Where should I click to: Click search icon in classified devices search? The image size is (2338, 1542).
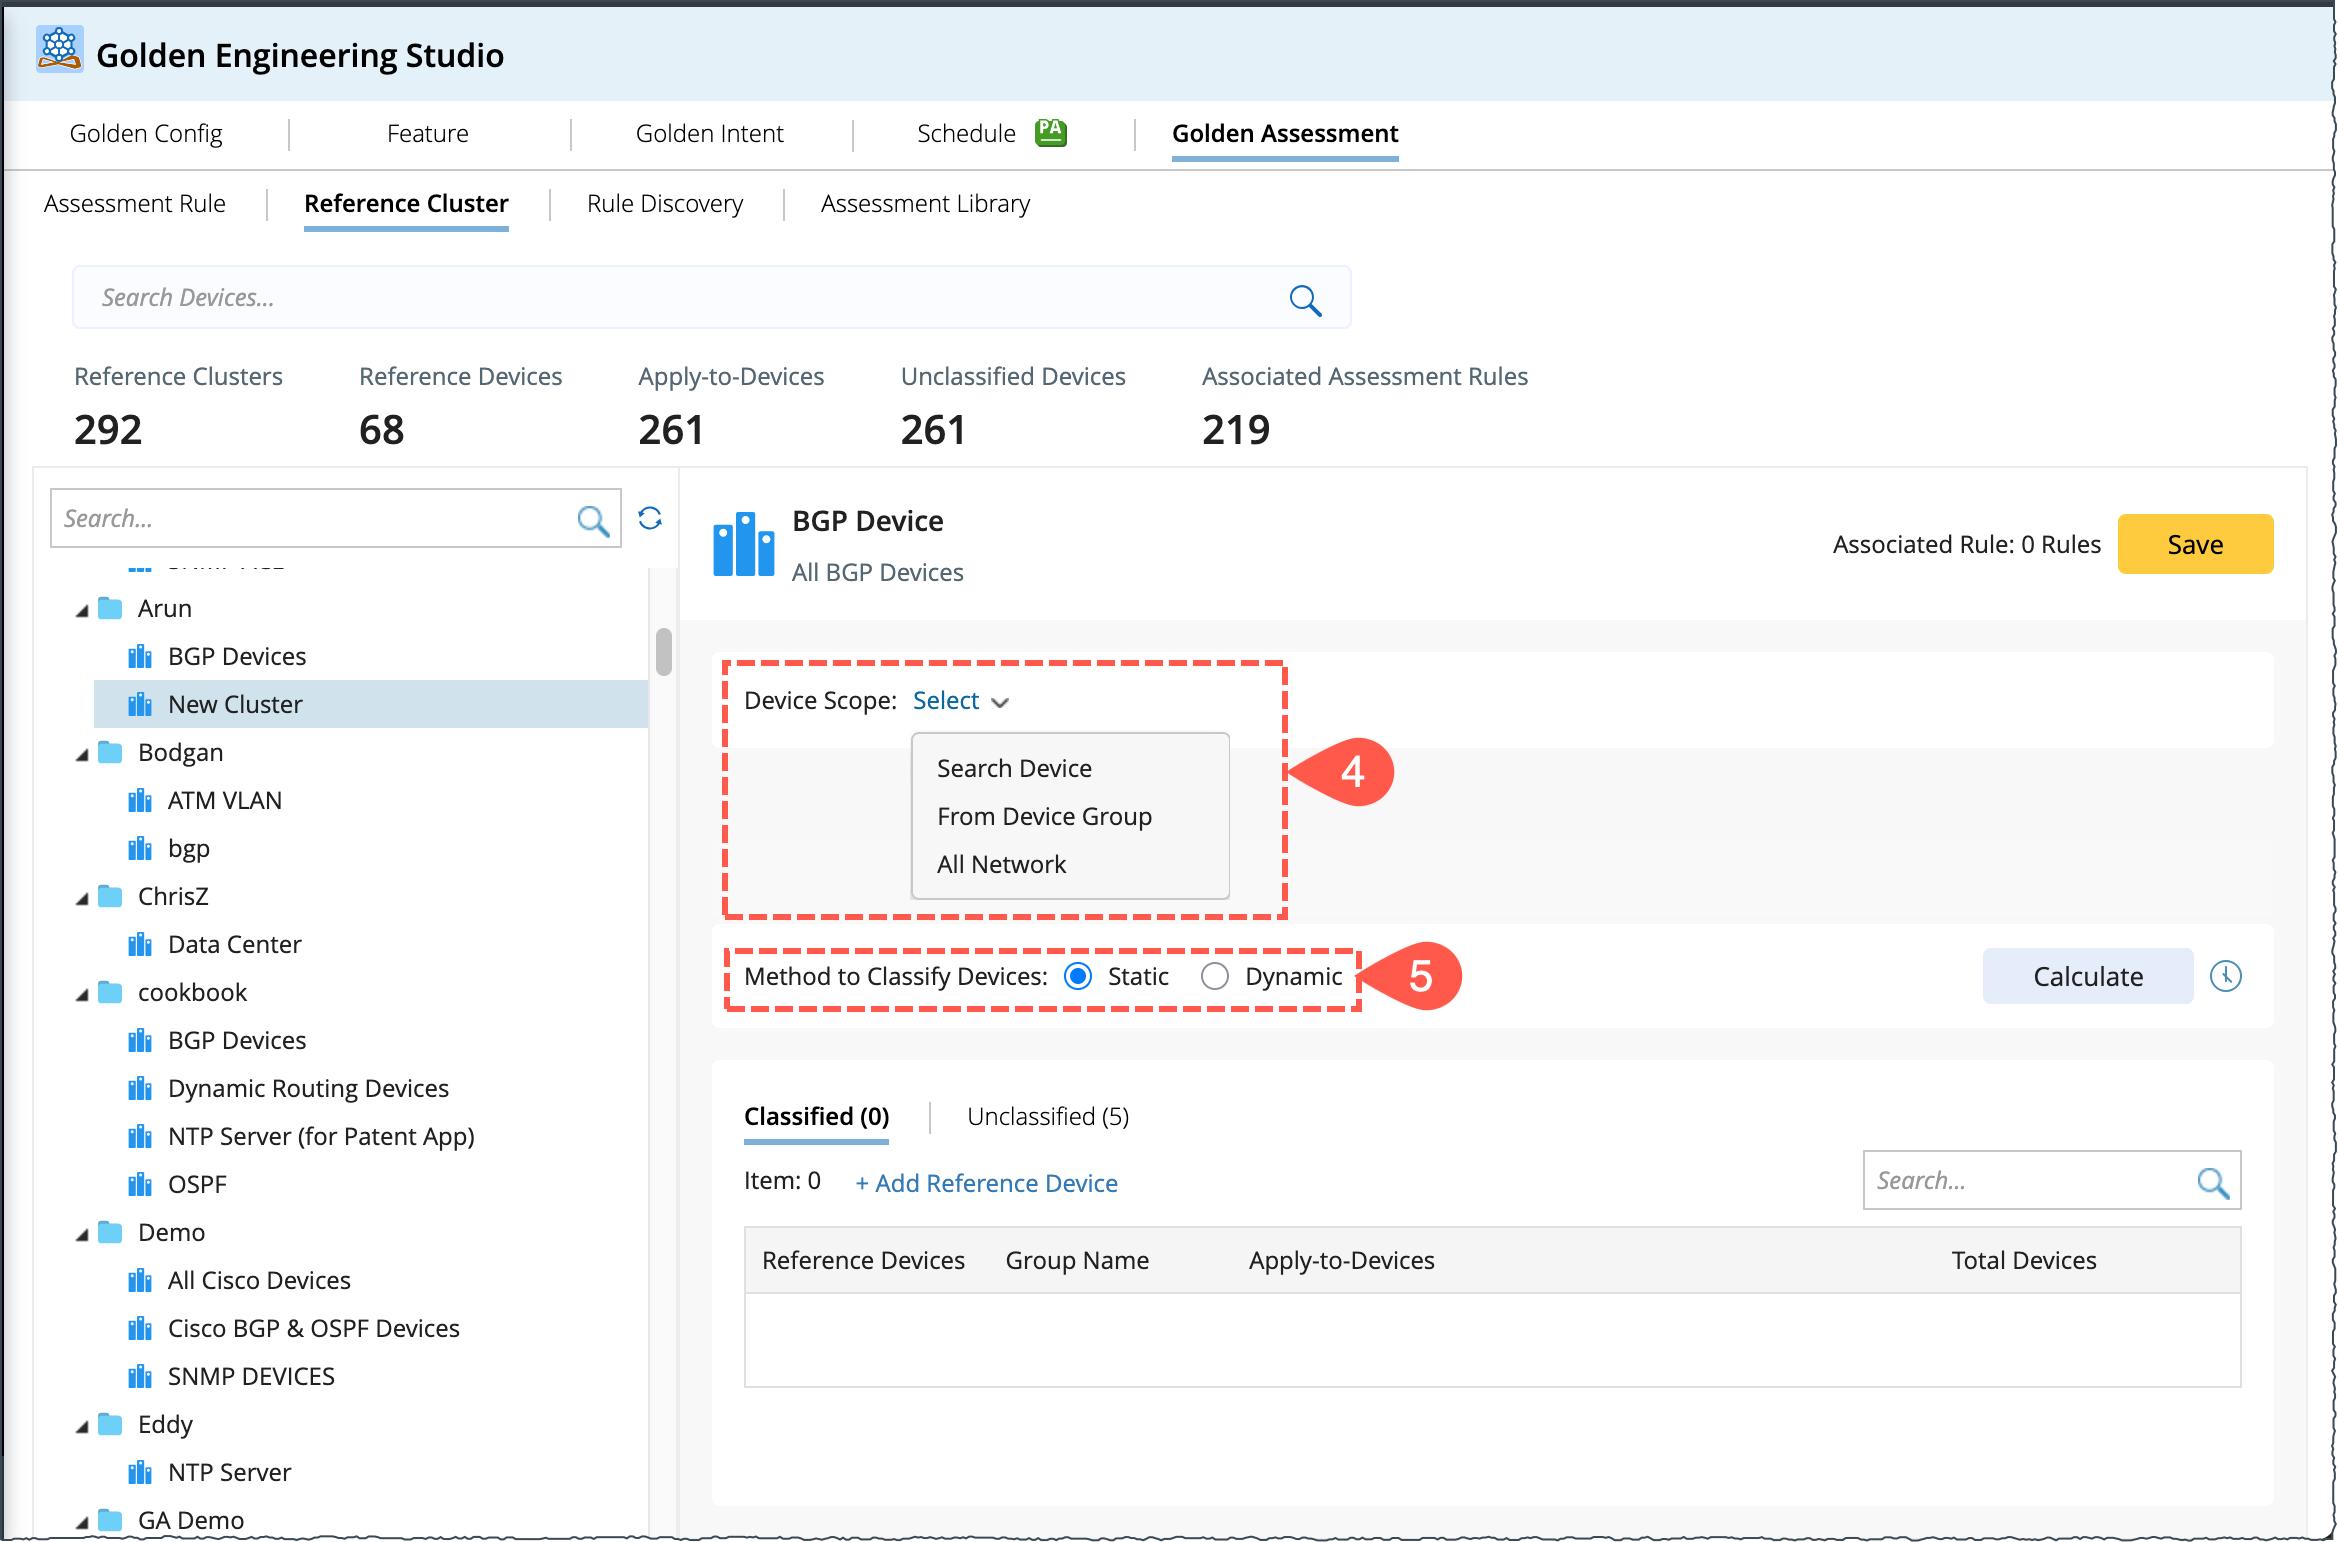pos(2212,1182)
